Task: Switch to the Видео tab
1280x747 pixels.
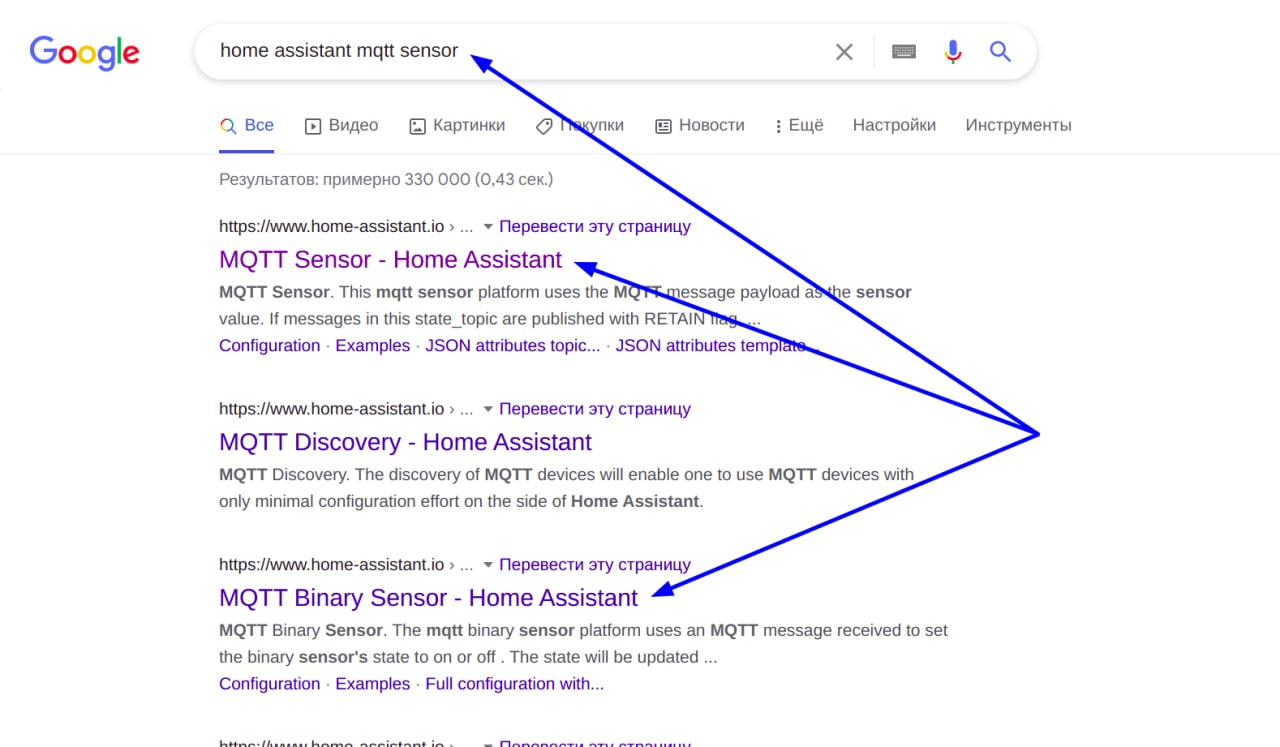Action: 341,126
